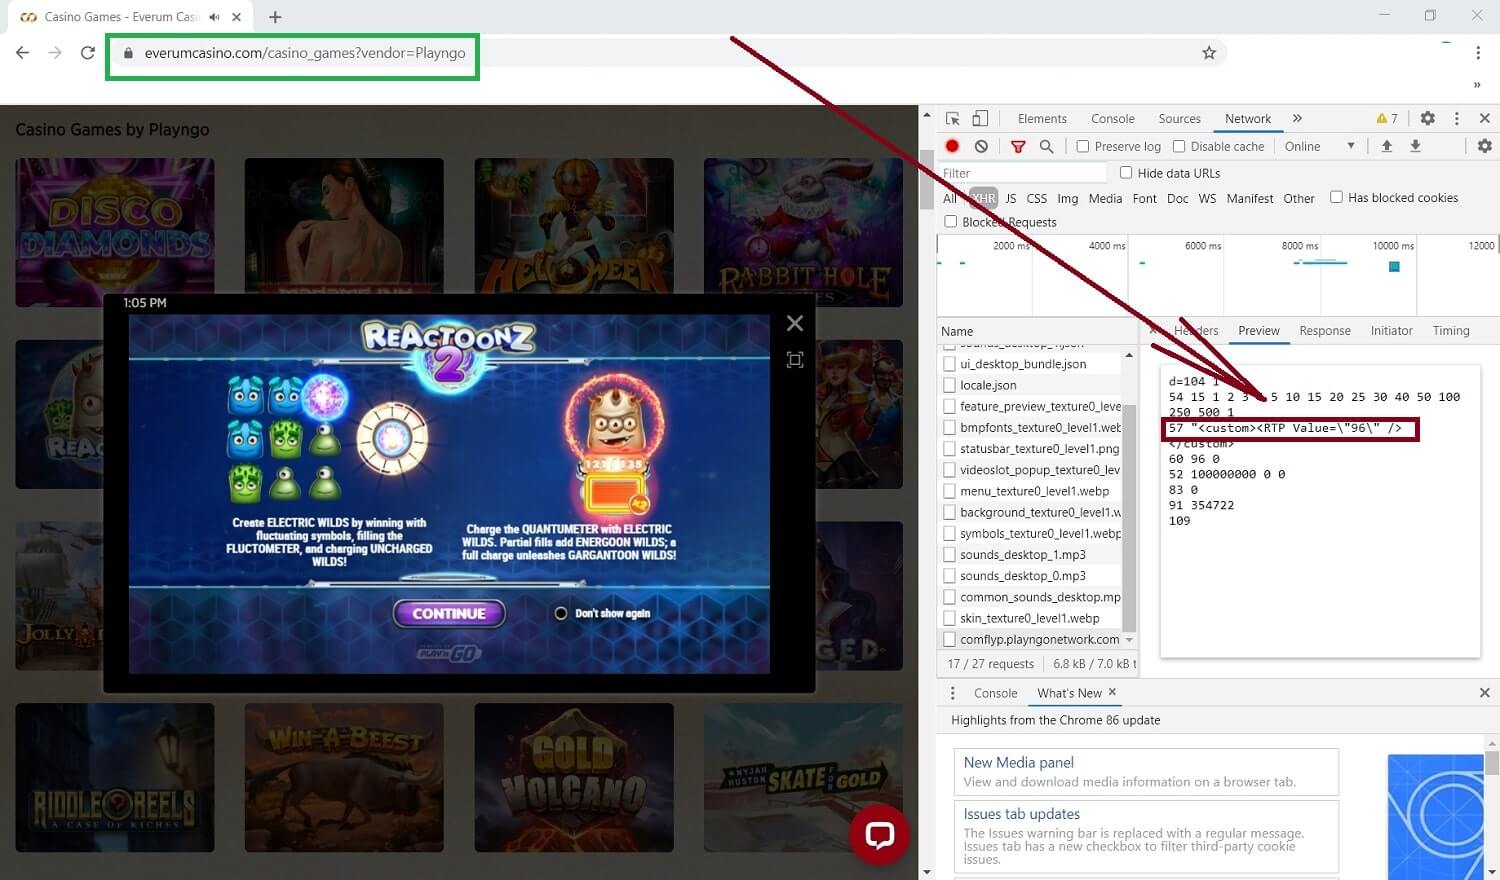
Task: Switch to the Sources tab
Action: [1180, 119]
